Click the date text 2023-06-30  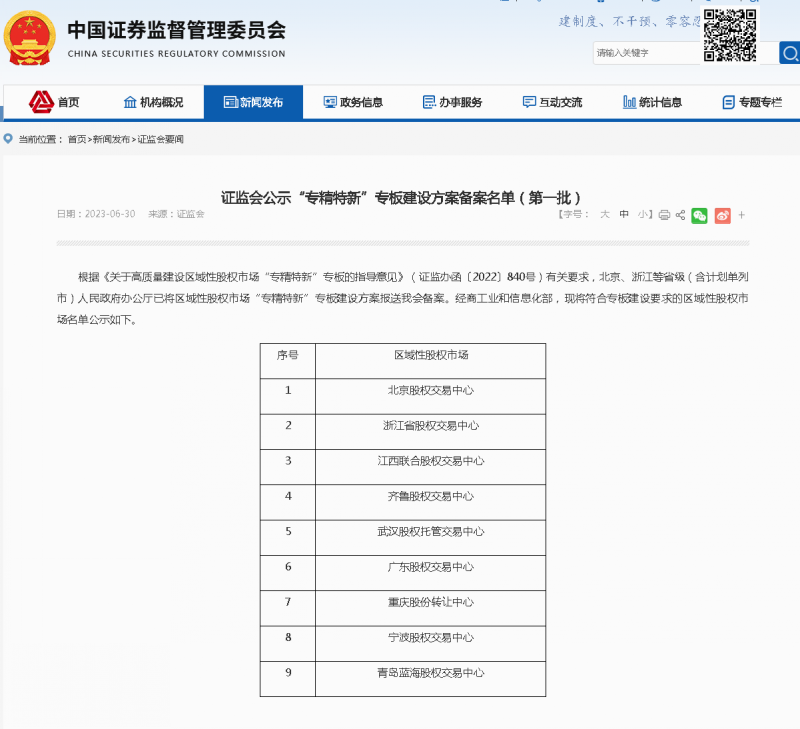pyautogui.click(x=110, y=214)
